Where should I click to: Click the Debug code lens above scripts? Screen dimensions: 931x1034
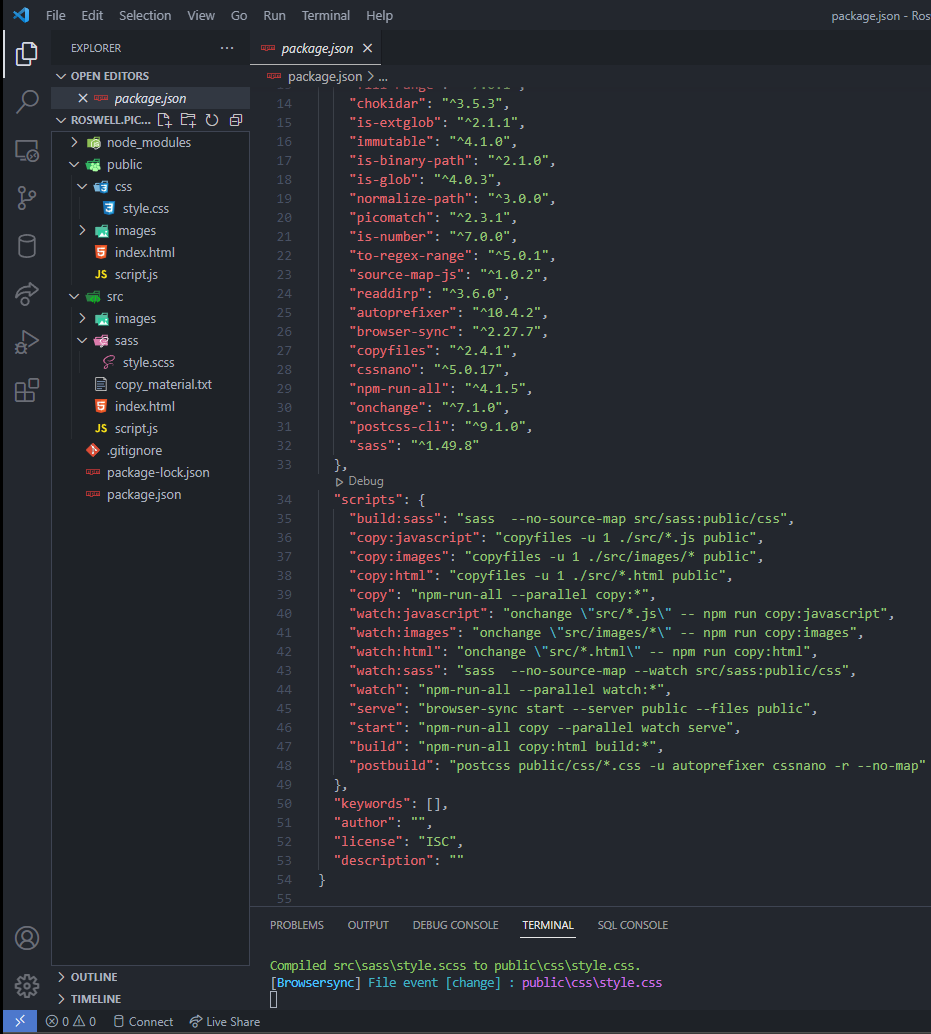coord(365,481)
